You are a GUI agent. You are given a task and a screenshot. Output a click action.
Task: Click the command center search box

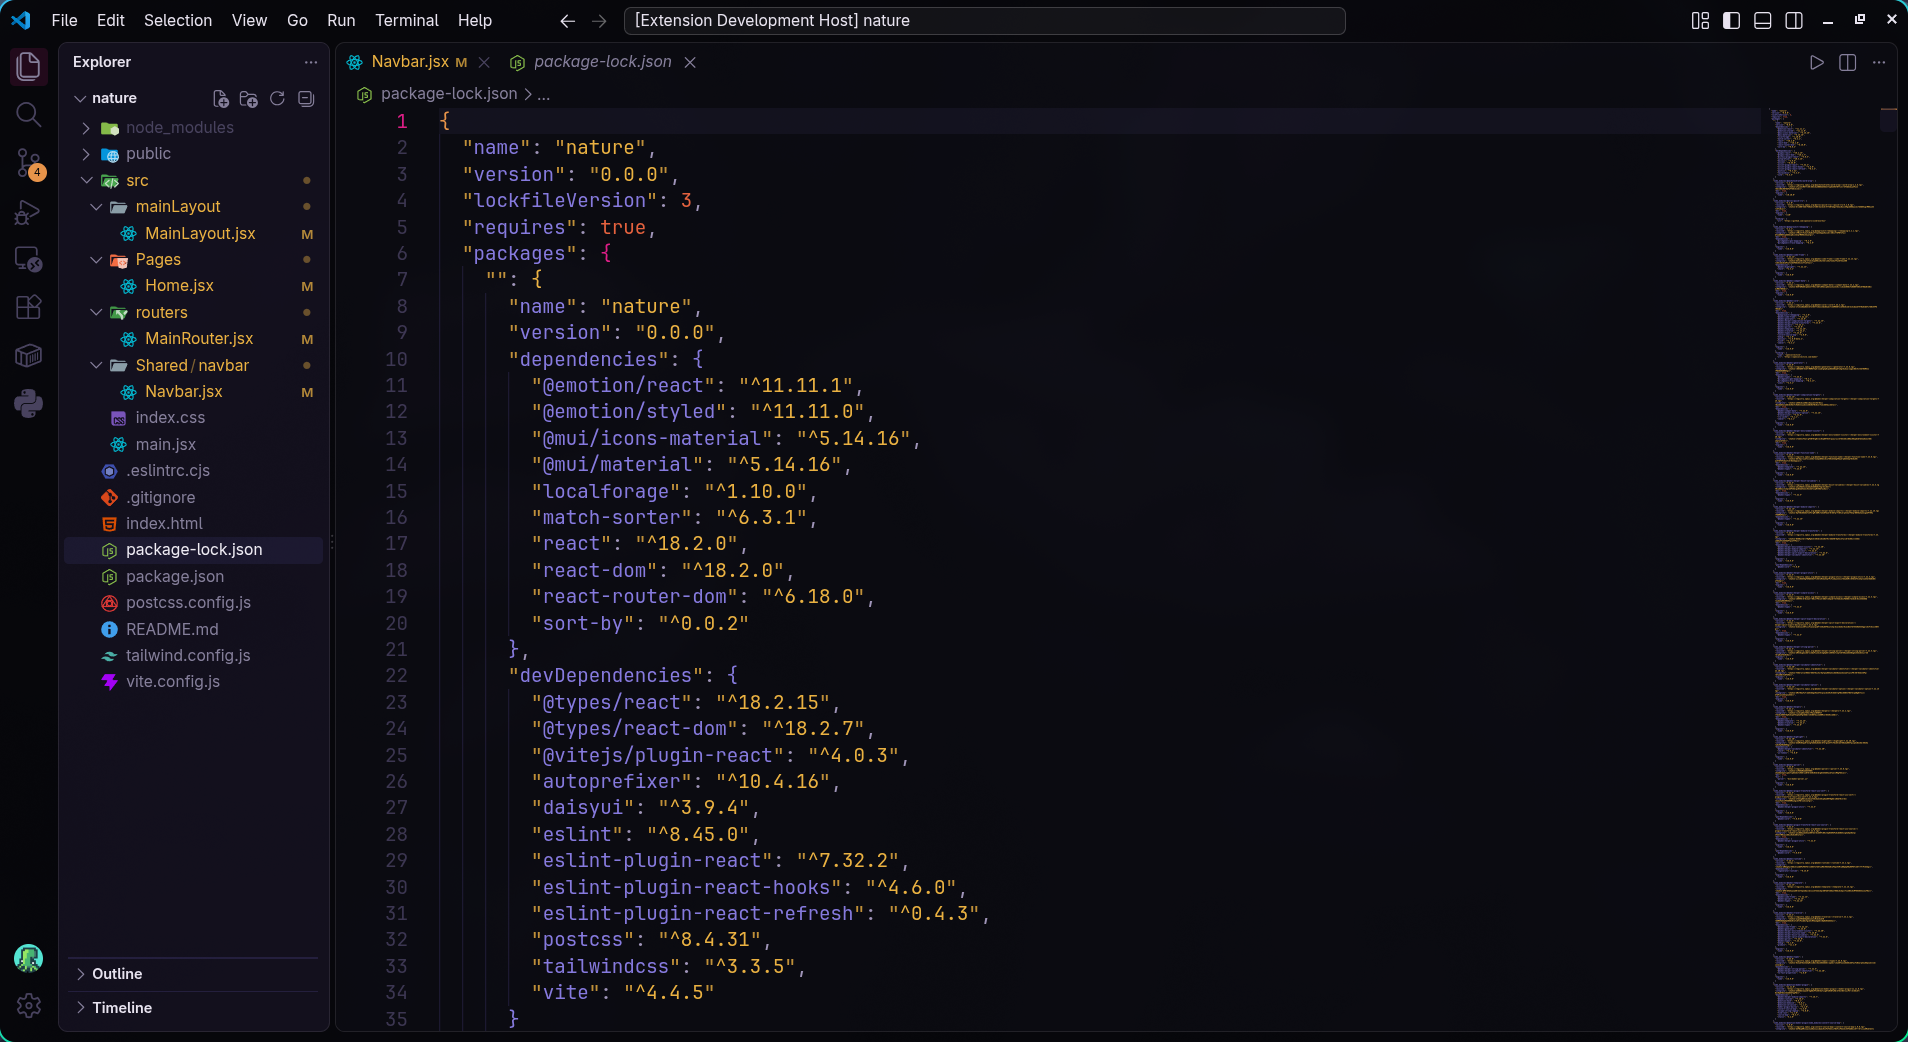pyautogui.click(x=984, y=21)
